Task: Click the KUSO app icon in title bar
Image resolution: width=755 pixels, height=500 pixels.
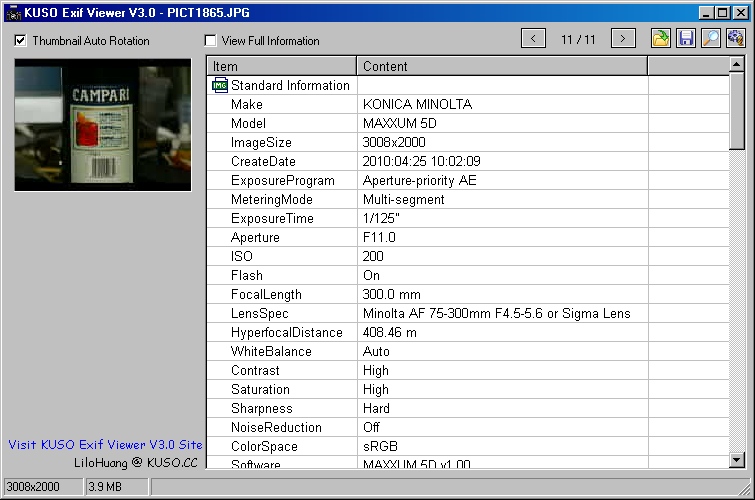Action: pos(11,12)
